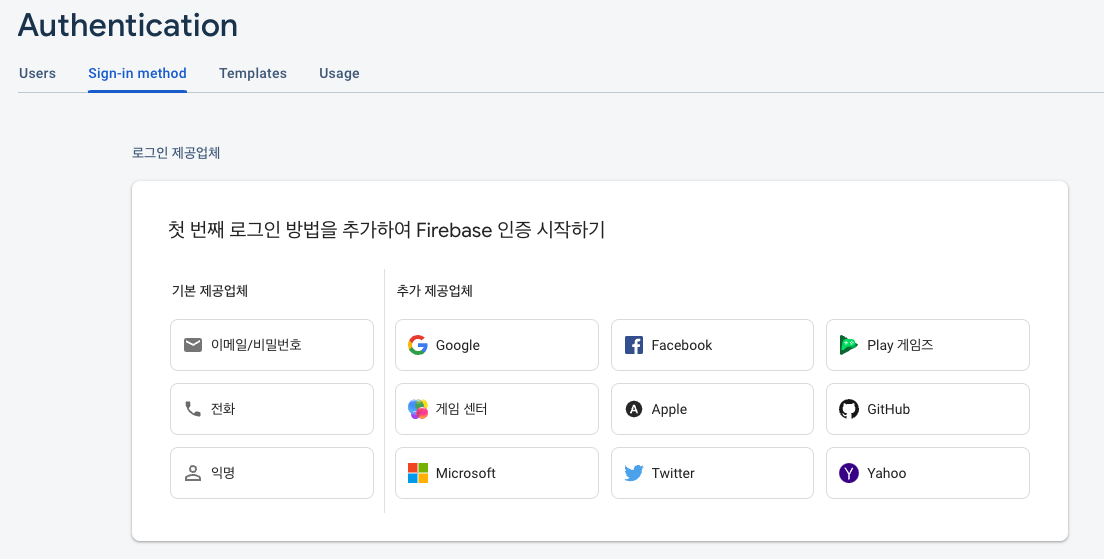
Task: Choose the Facebook provider button
Action: point(713,345)
